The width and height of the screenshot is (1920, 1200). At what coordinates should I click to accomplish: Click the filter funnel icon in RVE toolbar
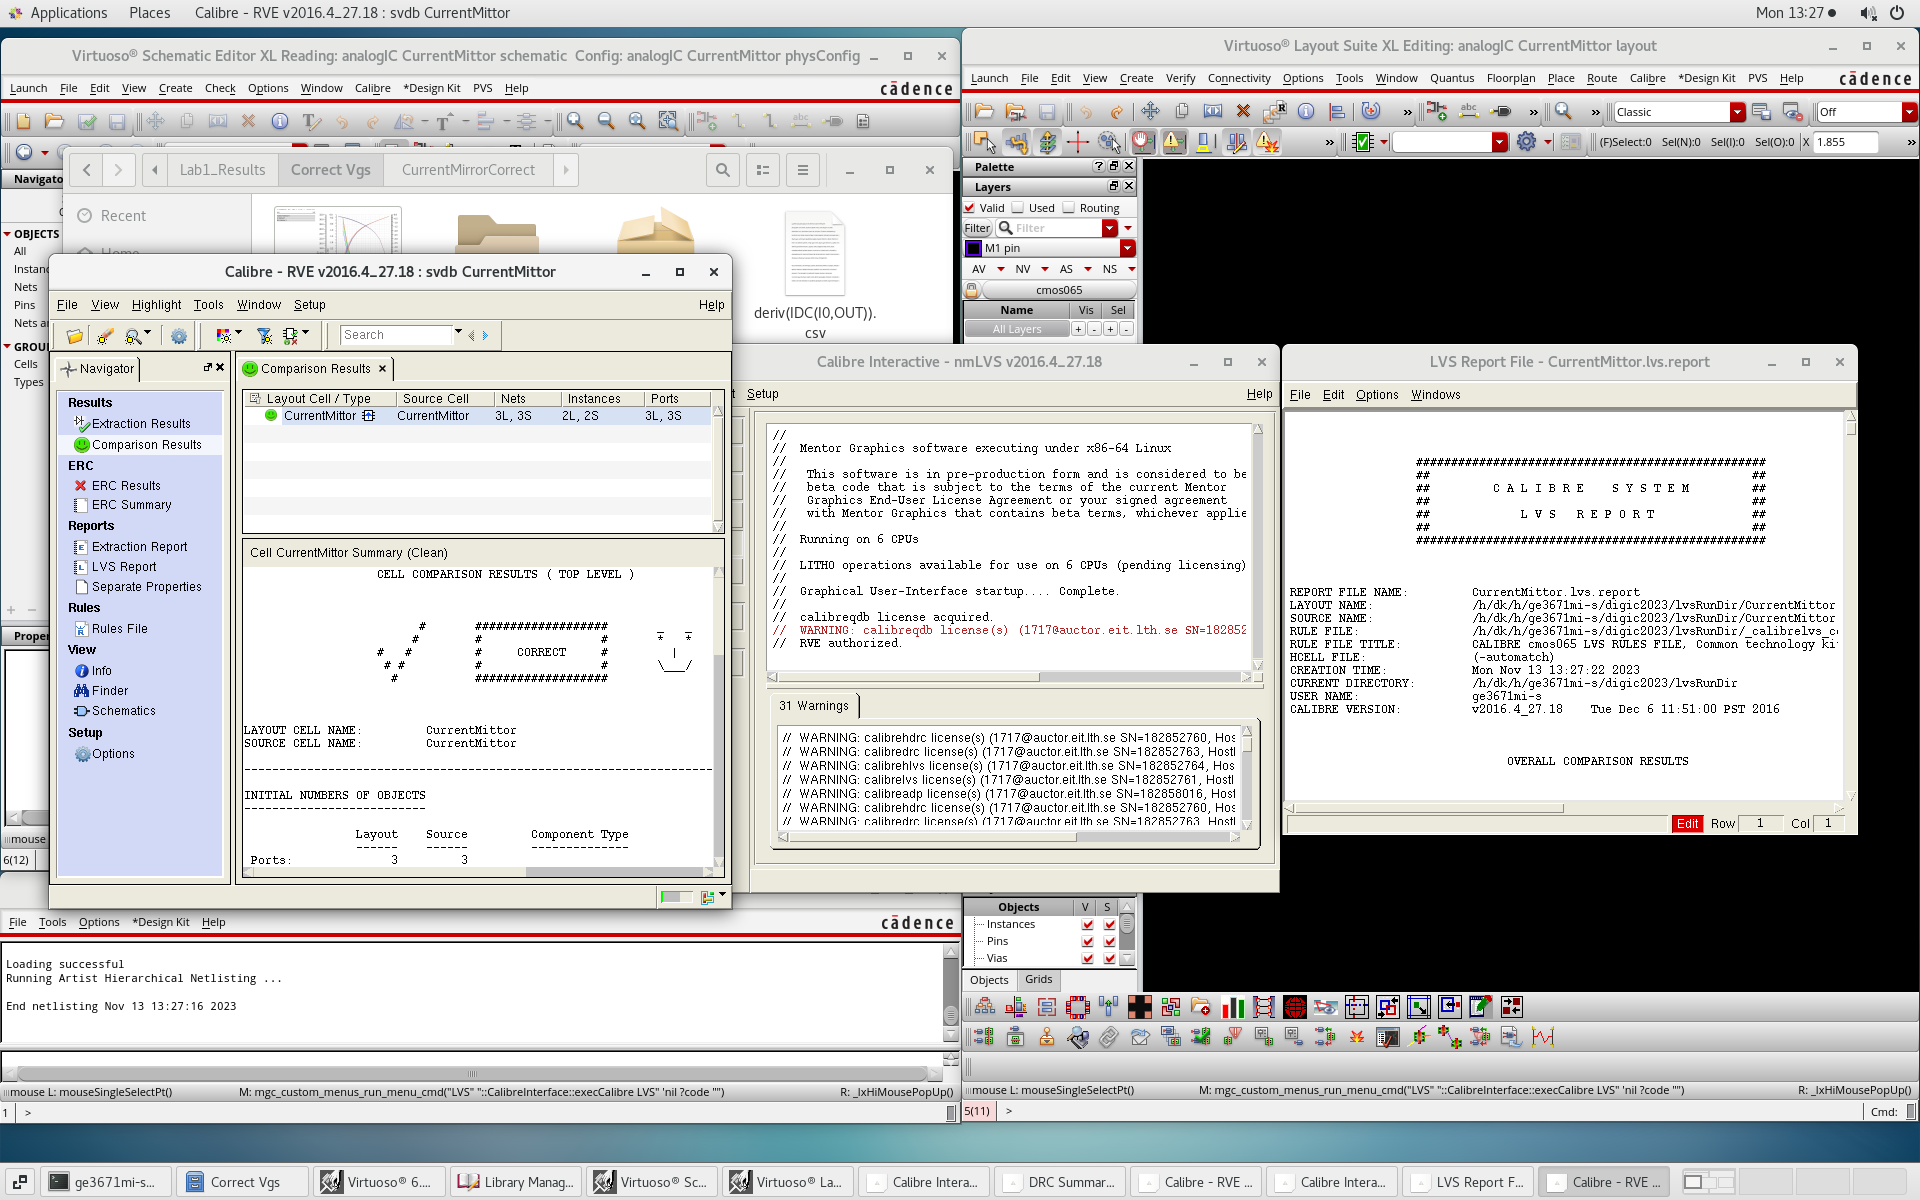(x=264, y=336)
